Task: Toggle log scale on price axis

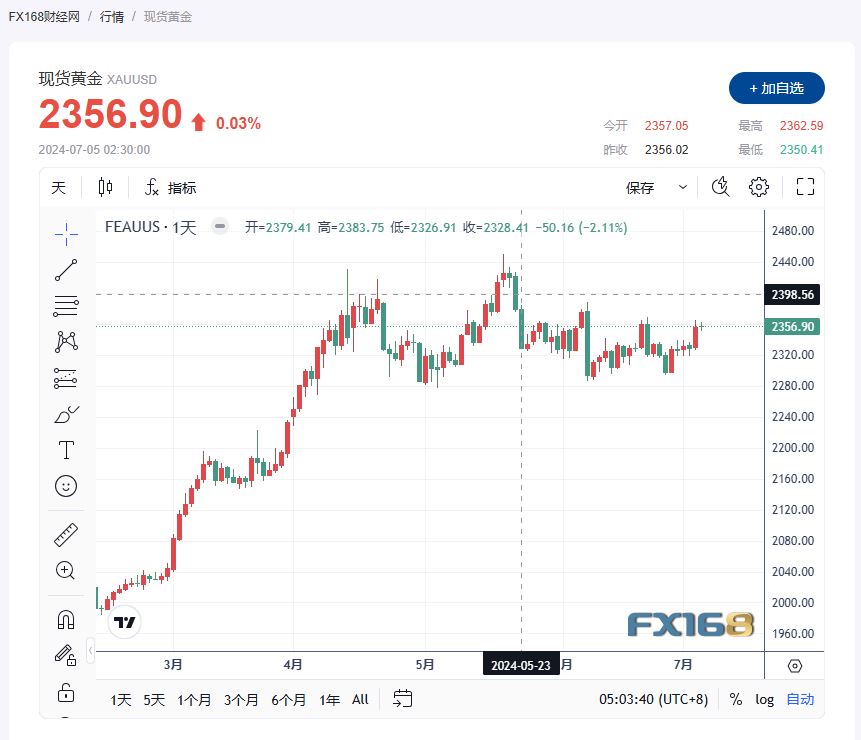Action: click(x=764, y=699)
